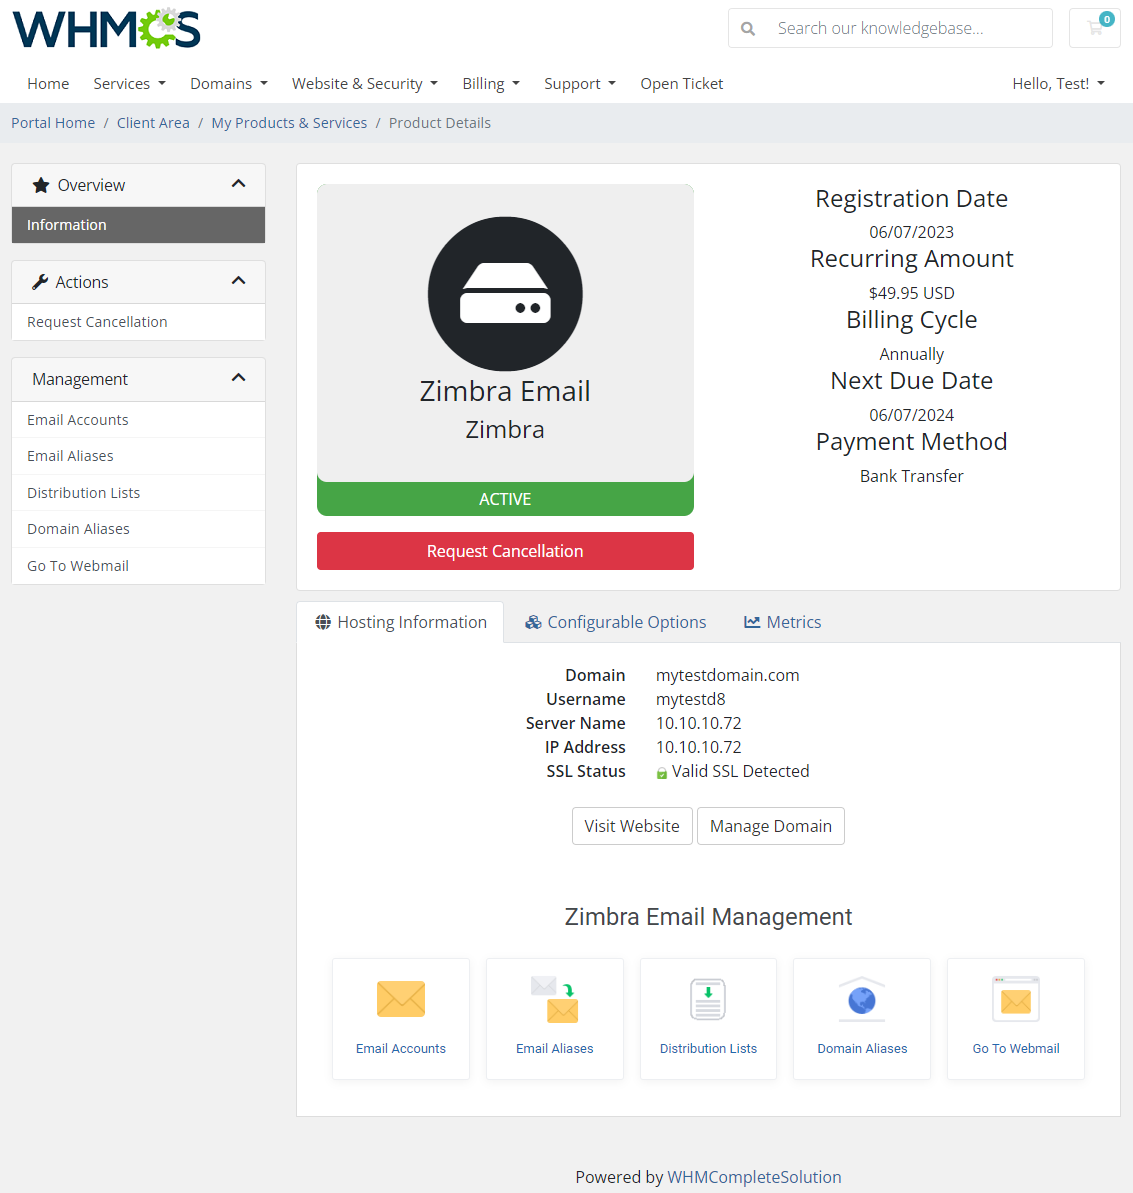The image size is (1133, 1193).
Task: Click the Zimbra Email server thumbnail
Action: [x=505, y=294]
